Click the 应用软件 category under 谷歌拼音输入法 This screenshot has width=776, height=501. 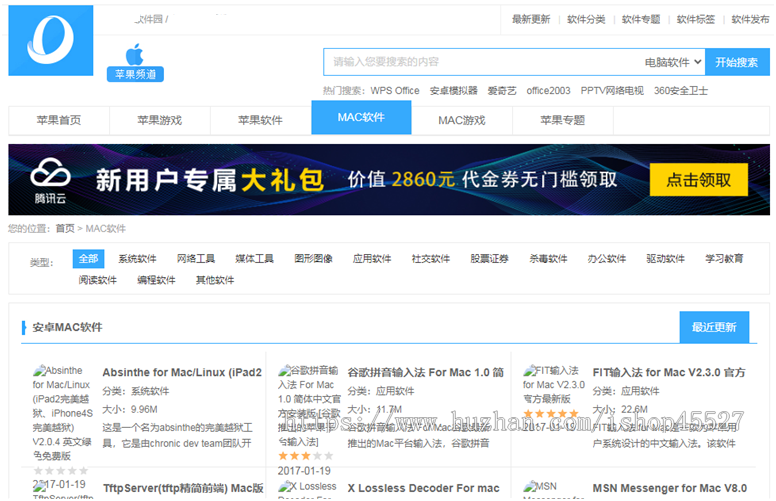pos(395,391)
